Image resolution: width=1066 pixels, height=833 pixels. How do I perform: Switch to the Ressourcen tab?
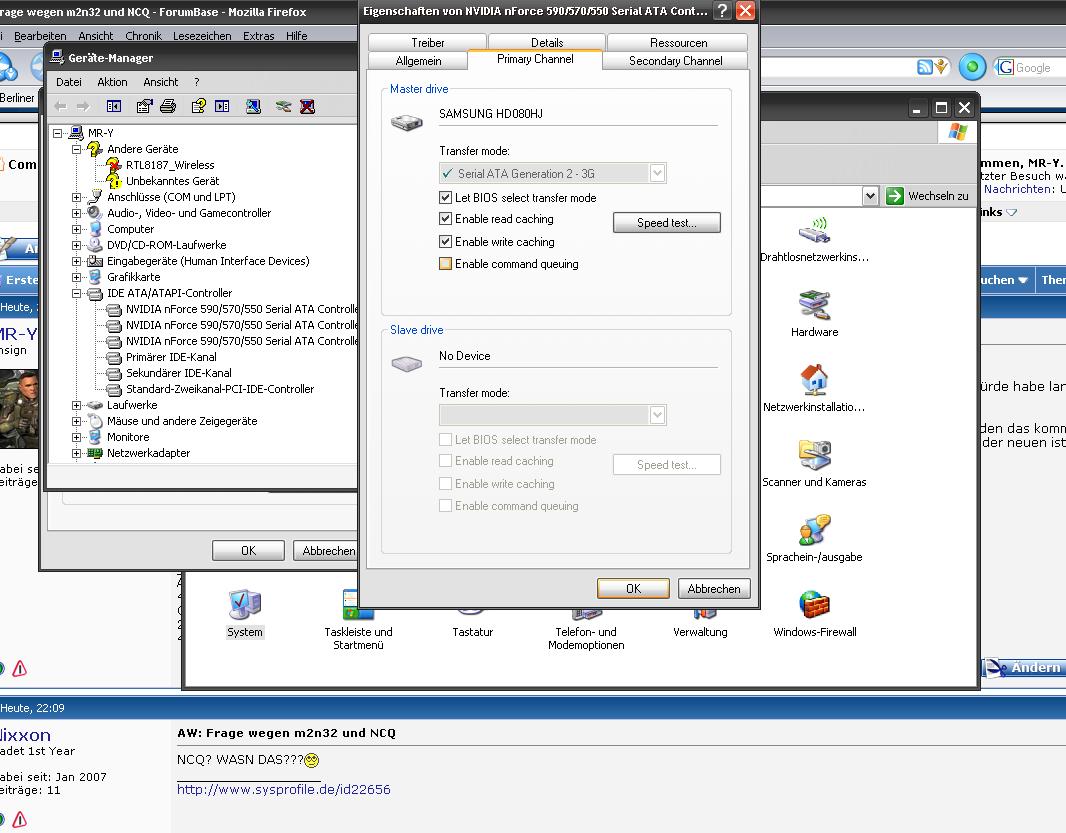[678, 42]
